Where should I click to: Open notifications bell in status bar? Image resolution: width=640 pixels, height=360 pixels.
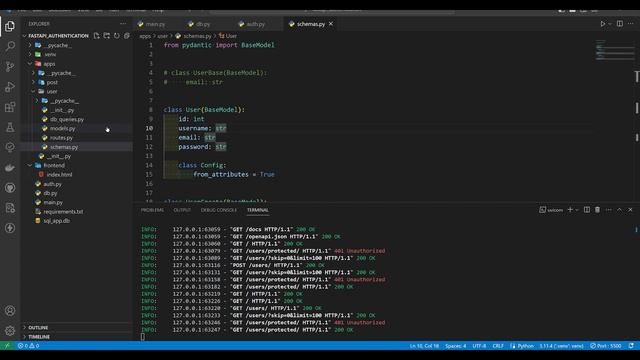631,346
